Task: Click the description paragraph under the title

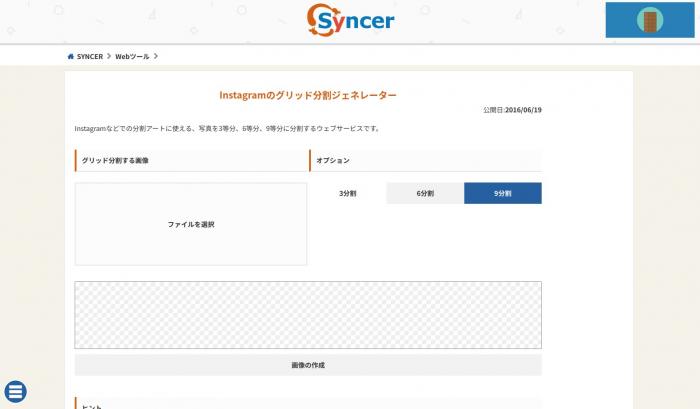Action: pyautogui.click(x=227, y=129)
